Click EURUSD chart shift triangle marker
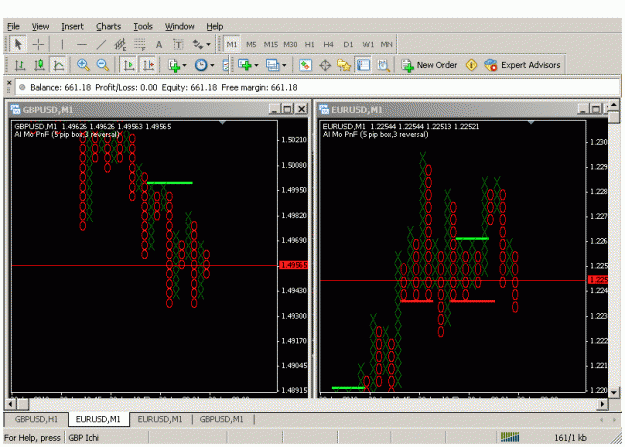Image resolution: width=625 pixels, height=447 pixels. 531,122
